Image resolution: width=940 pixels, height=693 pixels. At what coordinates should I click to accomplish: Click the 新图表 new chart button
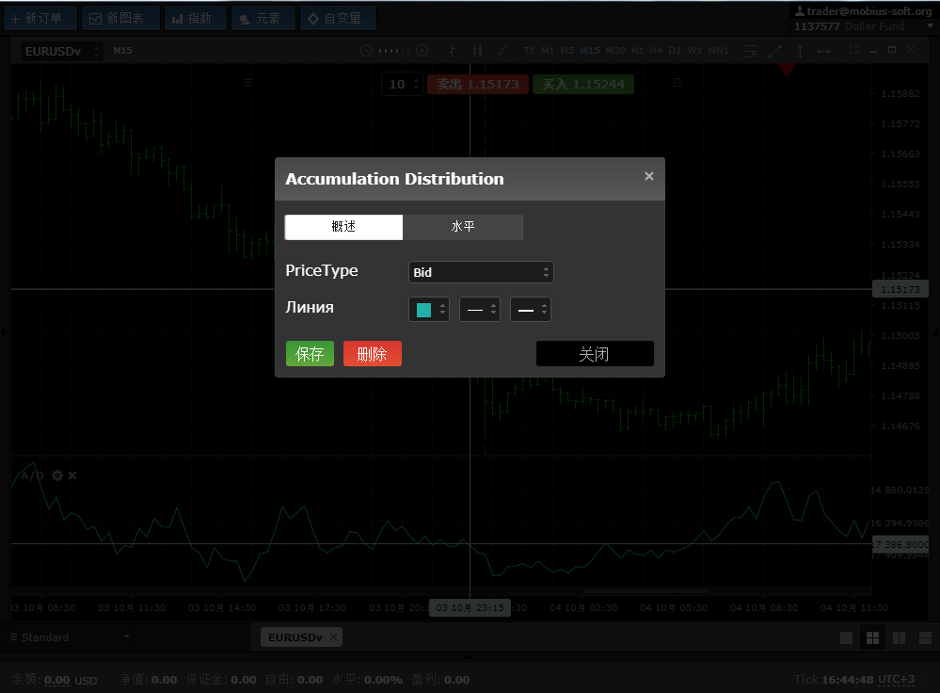point(120,18)
